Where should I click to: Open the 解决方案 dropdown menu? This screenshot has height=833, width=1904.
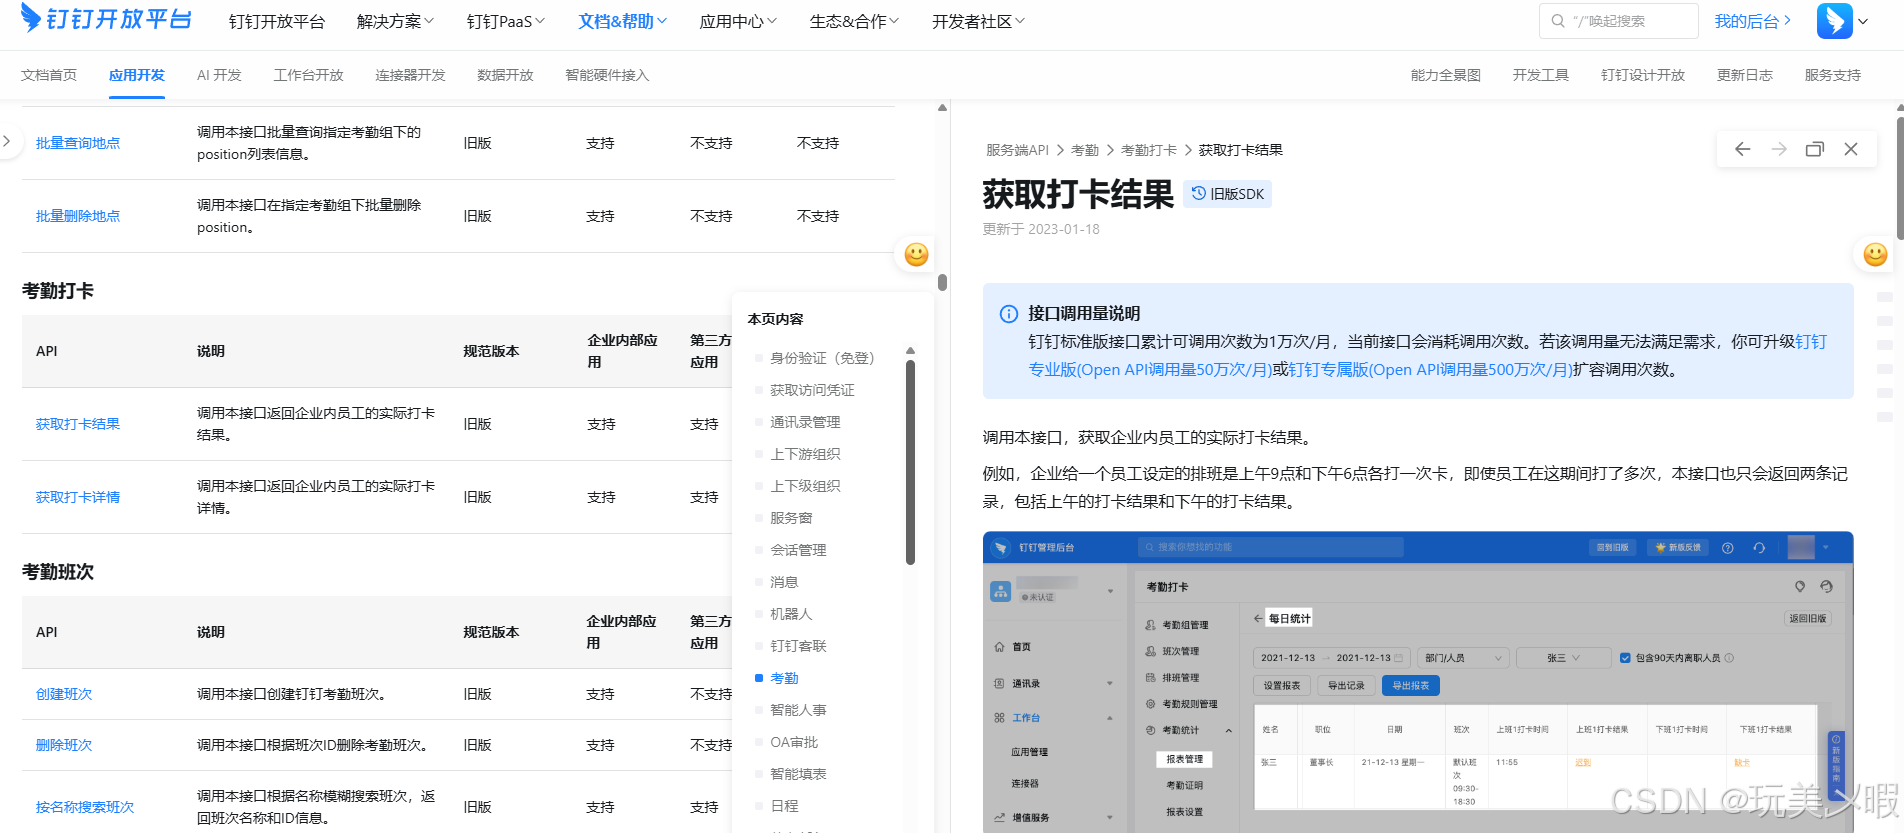click(395, 21)
